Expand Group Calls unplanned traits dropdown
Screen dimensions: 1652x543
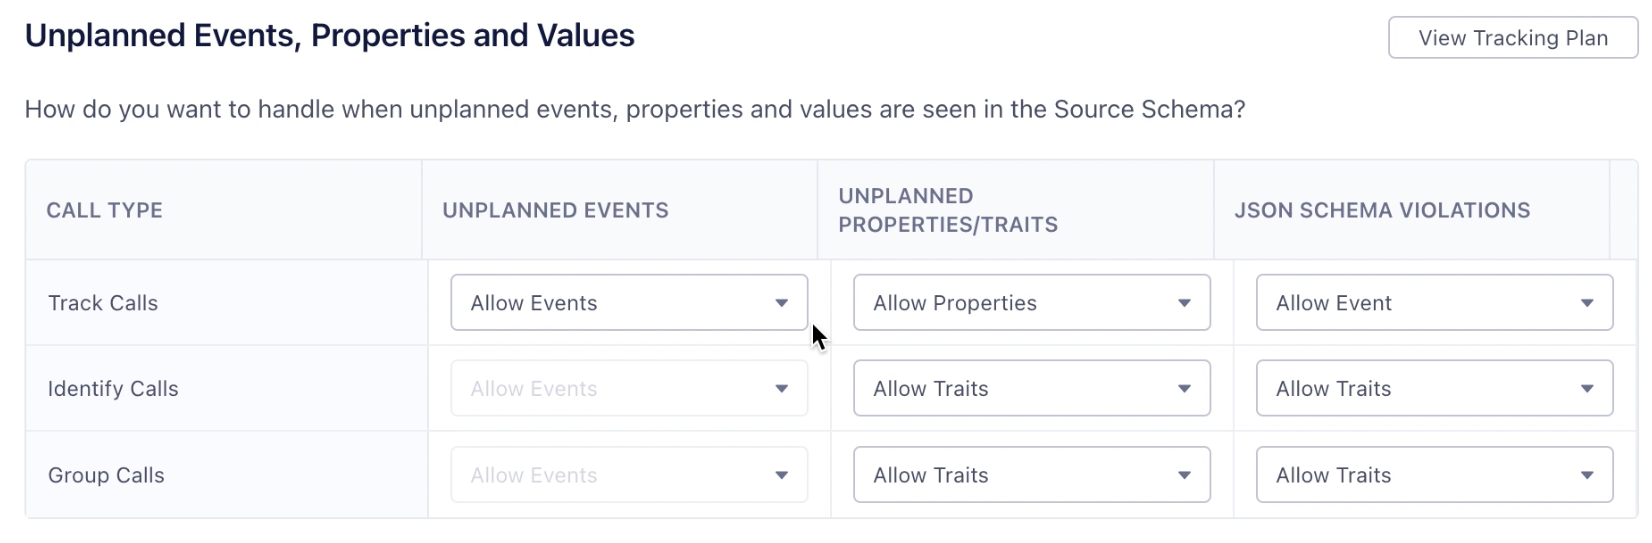click(1031, 475)
